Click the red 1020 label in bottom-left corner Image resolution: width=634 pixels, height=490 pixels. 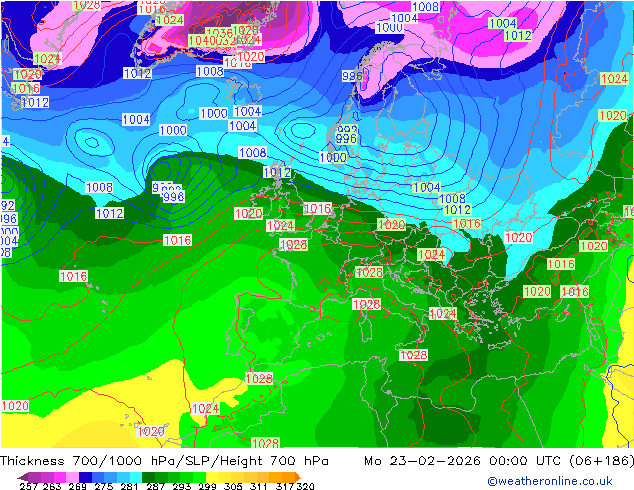[x=15, y=406]
